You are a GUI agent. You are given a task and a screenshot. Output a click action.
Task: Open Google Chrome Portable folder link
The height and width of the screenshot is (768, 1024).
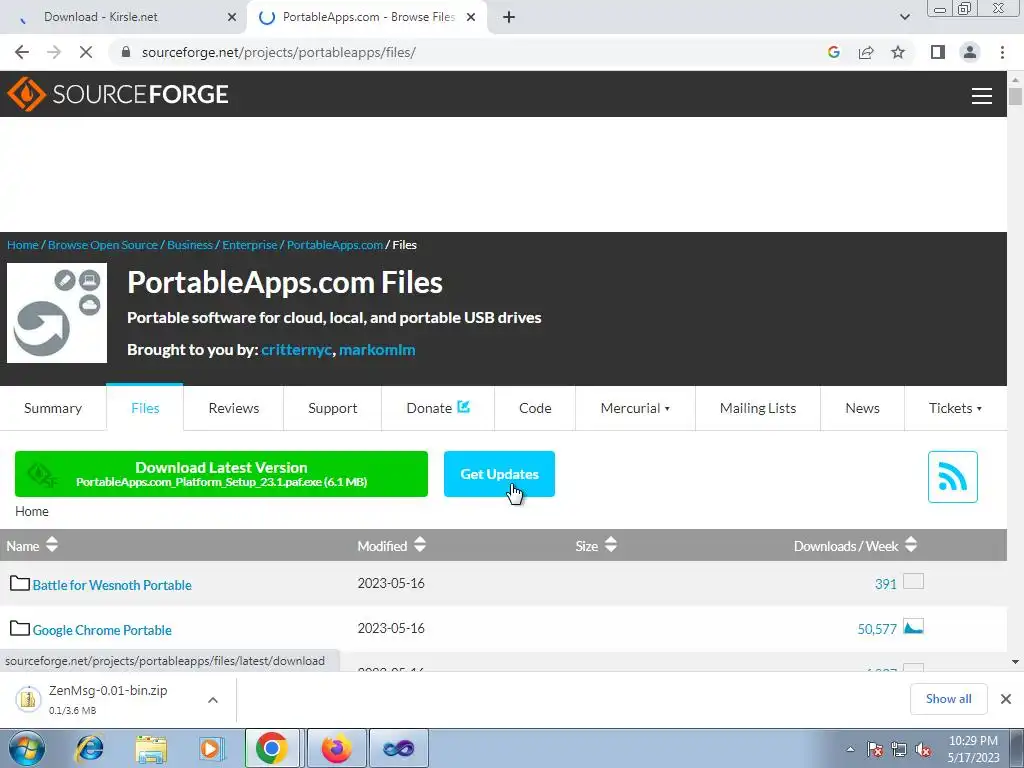(102, 630)
